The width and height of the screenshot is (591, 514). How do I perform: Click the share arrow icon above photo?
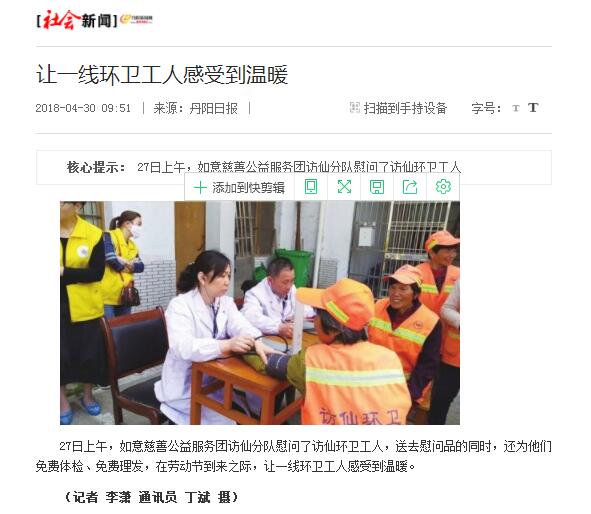click(410, 187)
